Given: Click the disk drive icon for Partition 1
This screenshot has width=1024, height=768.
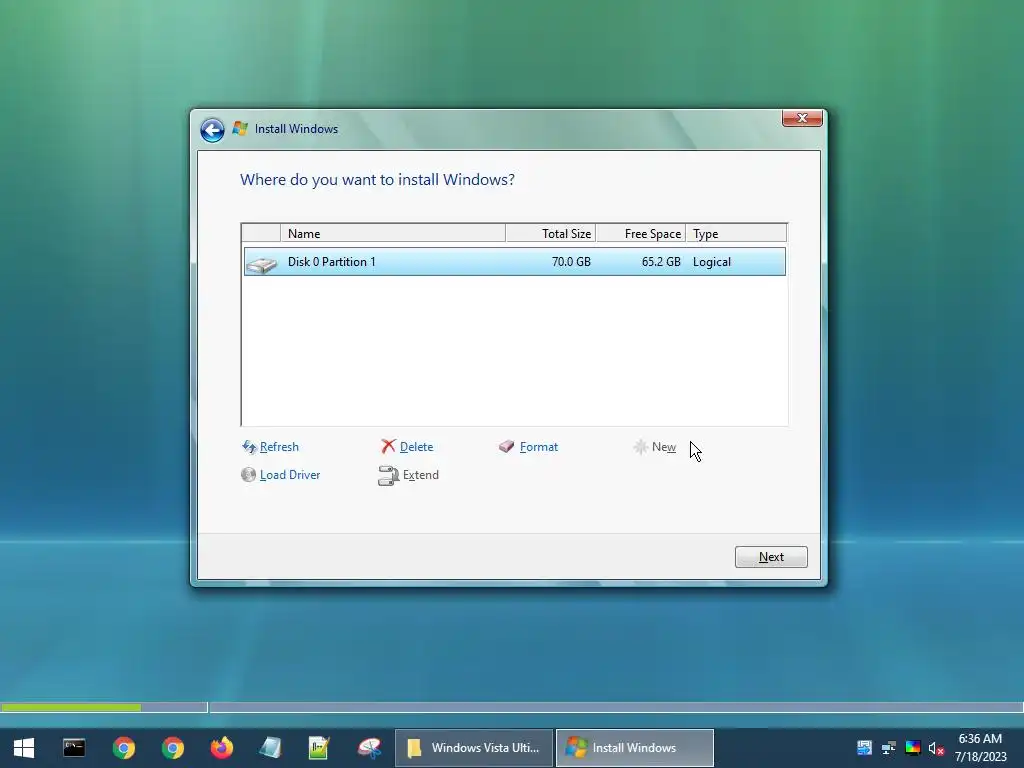Looking at the screenshot, I should point(262,263).
